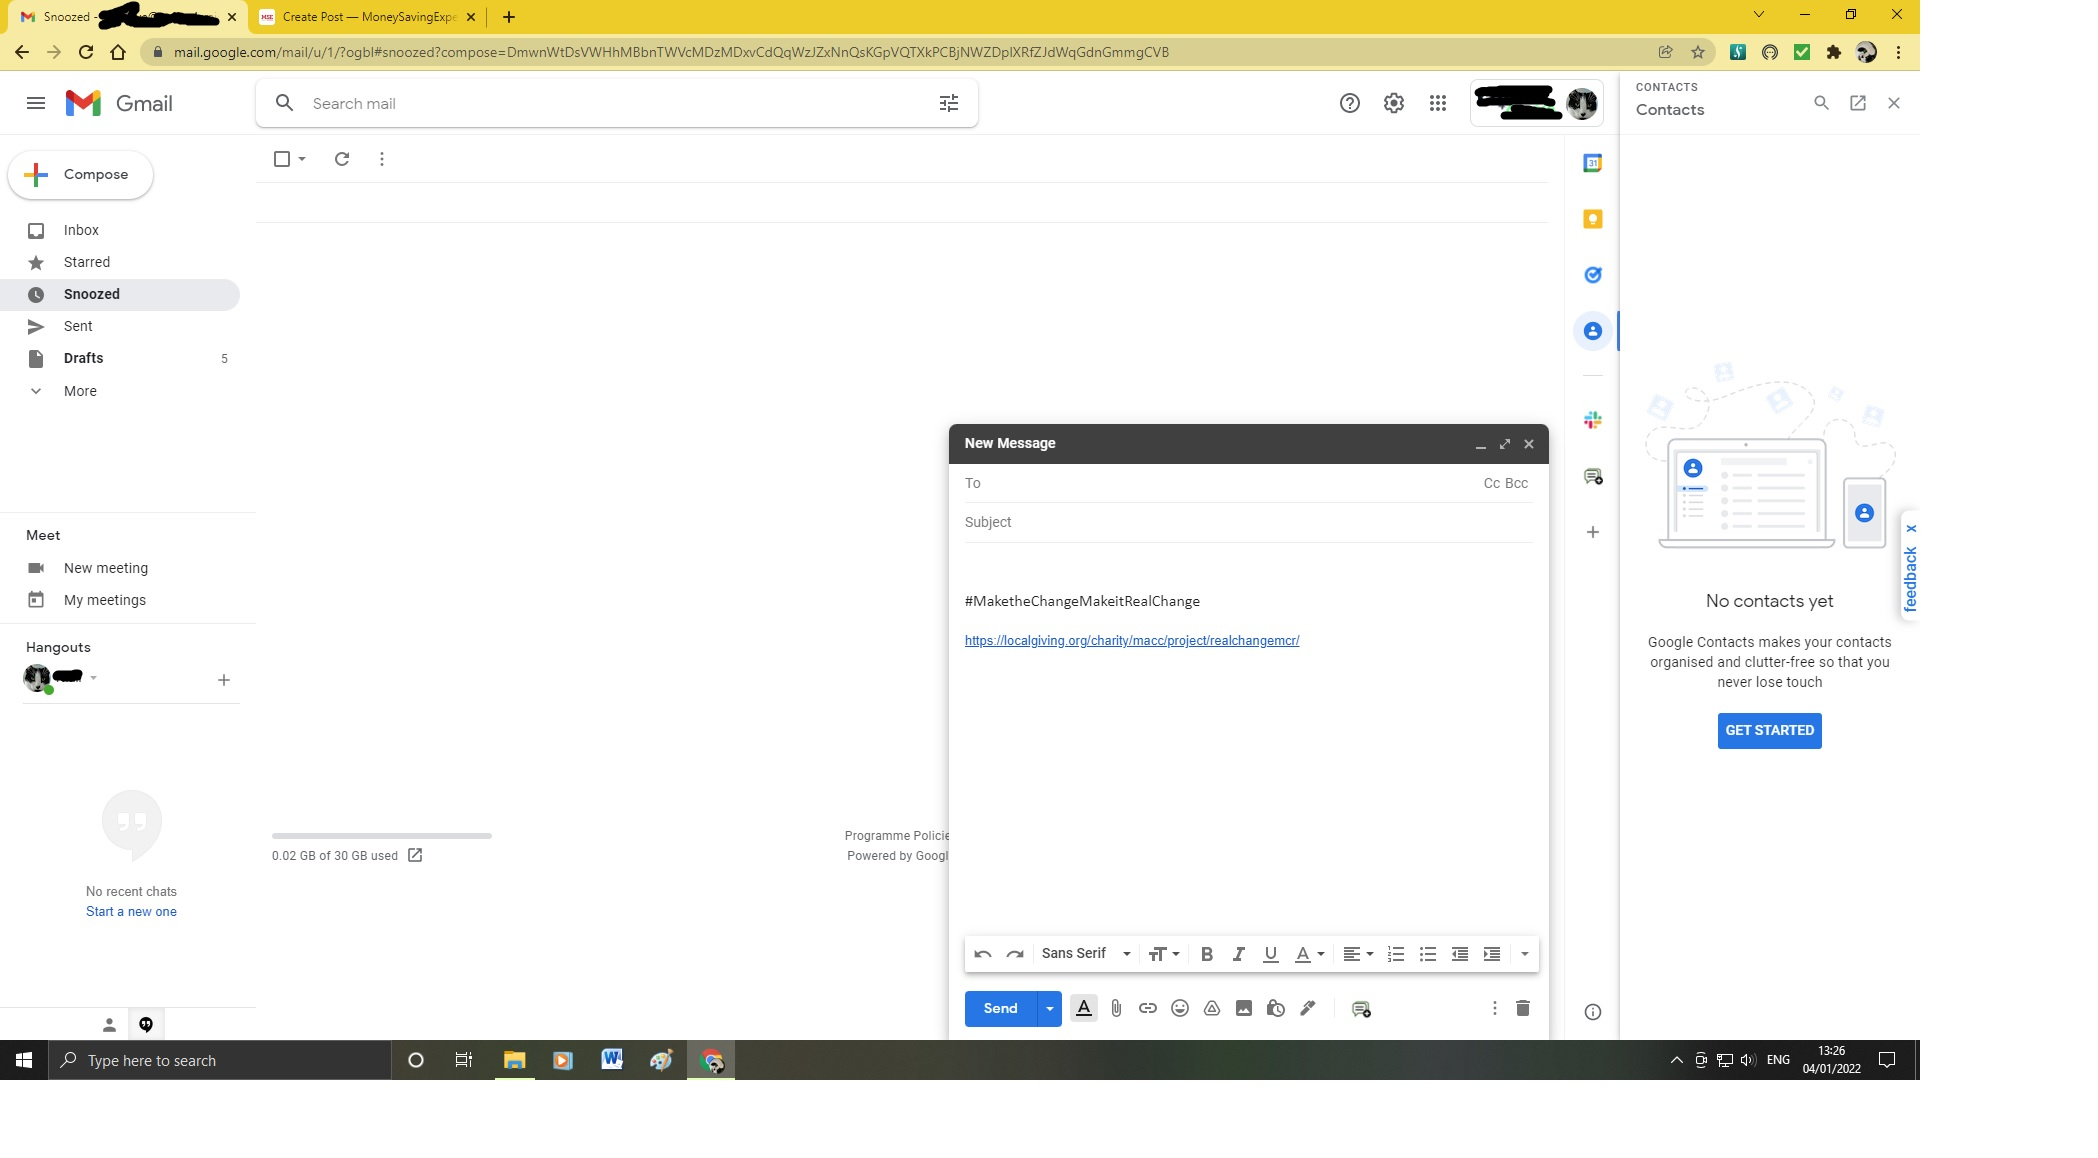The image size is (2098, 1158).
Task: Indent less in compose toolbar
Action: pyautogui.click(x=1460, y=954)
